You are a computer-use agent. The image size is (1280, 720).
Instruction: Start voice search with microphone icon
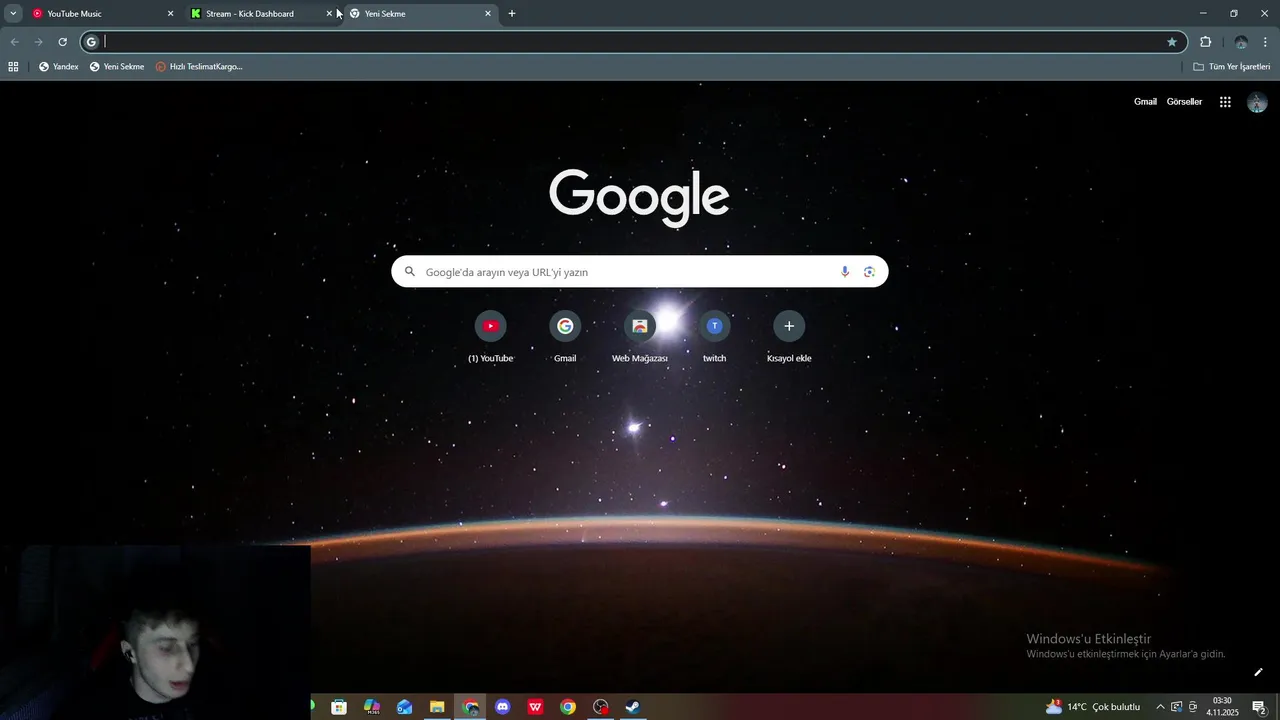click(x=845, y=272)
